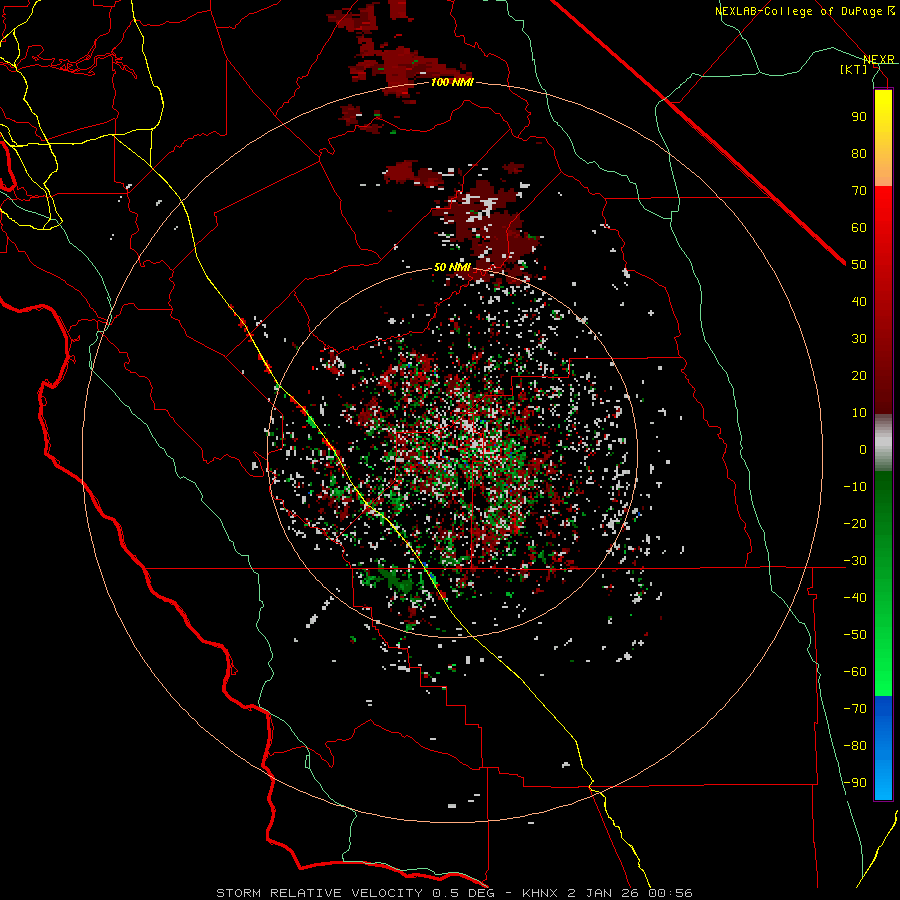
Task: Click the 0 value on the velocity scale
Action: (x=863, y=449)
